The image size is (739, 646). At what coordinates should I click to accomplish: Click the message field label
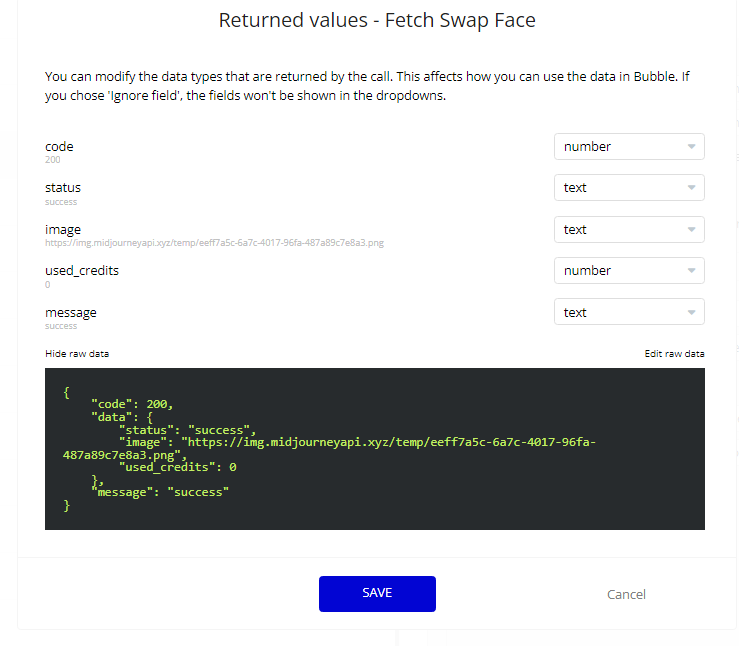pyautogui.click(x=71, y=312)
